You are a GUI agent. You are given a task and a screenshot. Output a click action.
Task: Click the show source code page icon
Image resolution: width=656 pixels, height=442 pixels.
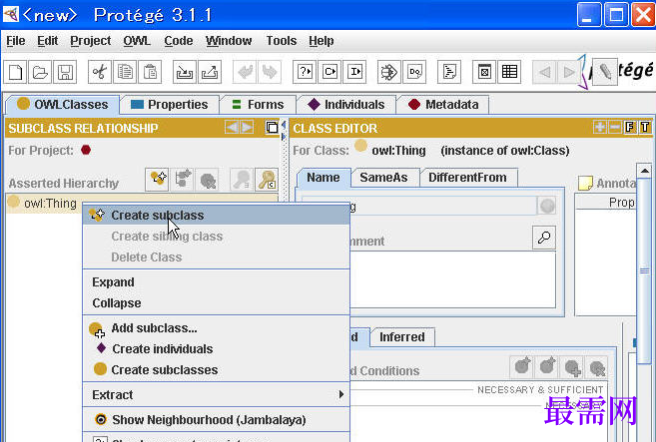pyautogui.click(x=449, y=72)
